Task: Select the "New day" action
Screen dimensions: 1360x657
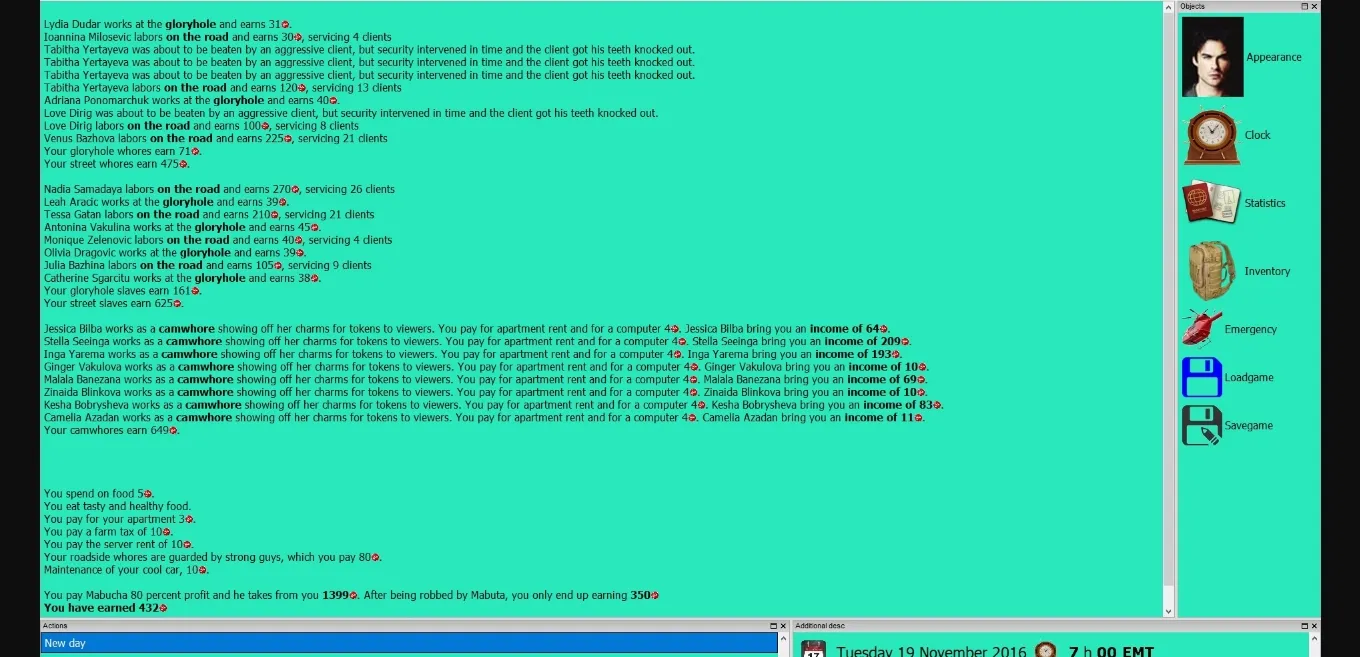Action: tap(408, 643)
